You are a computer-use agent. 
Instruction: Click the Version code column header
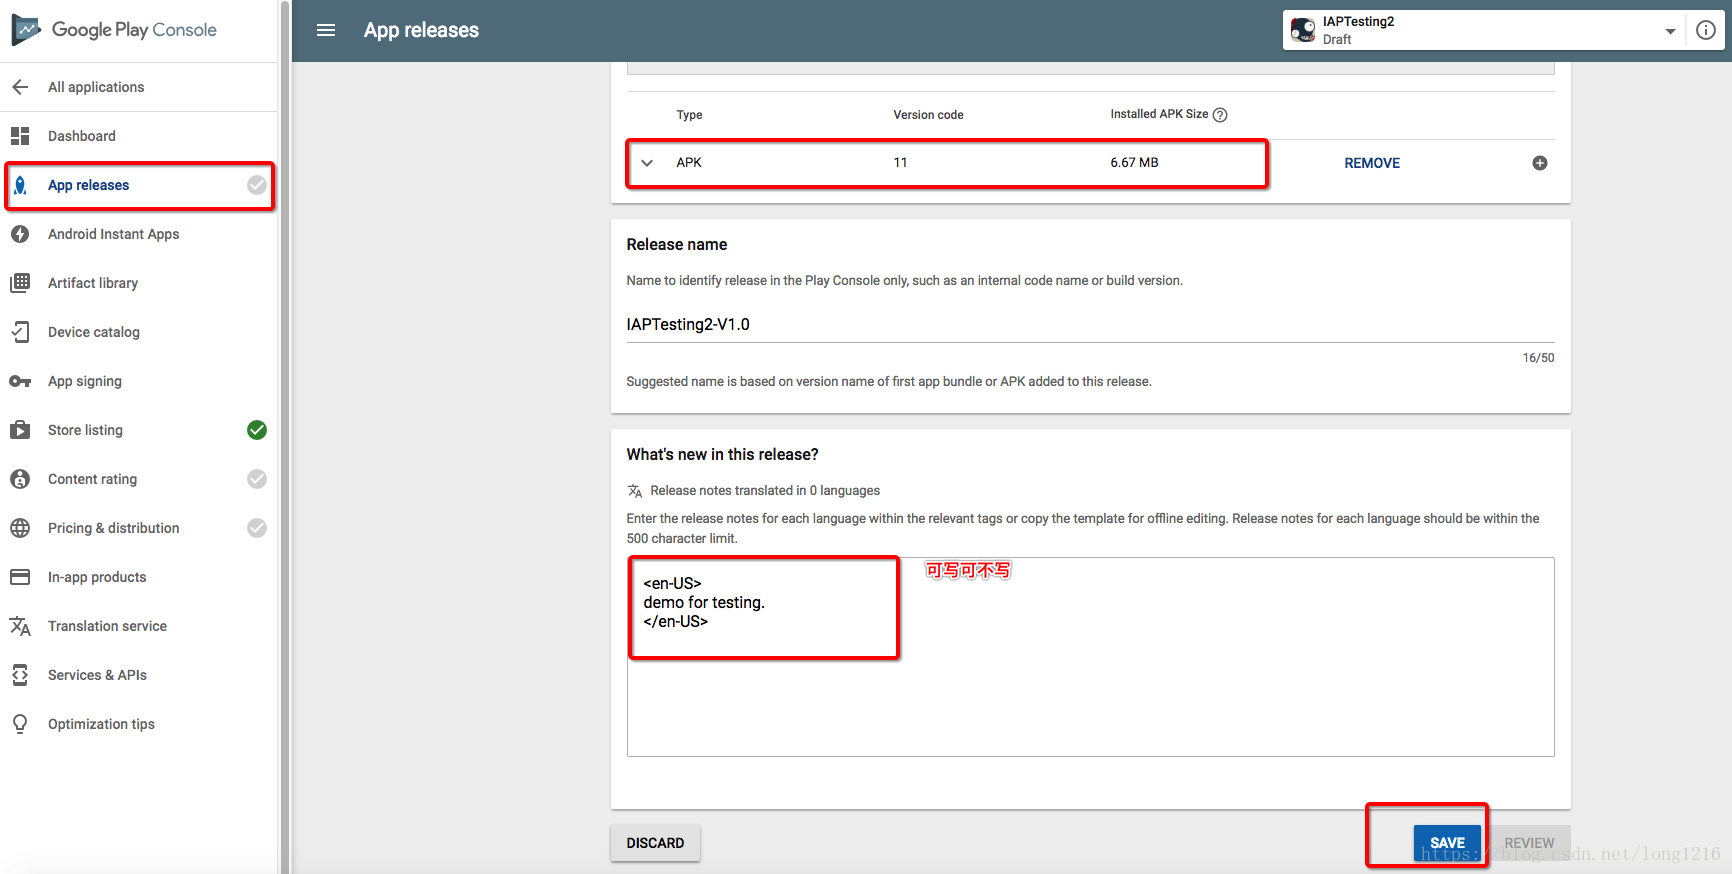pos(928,115)
